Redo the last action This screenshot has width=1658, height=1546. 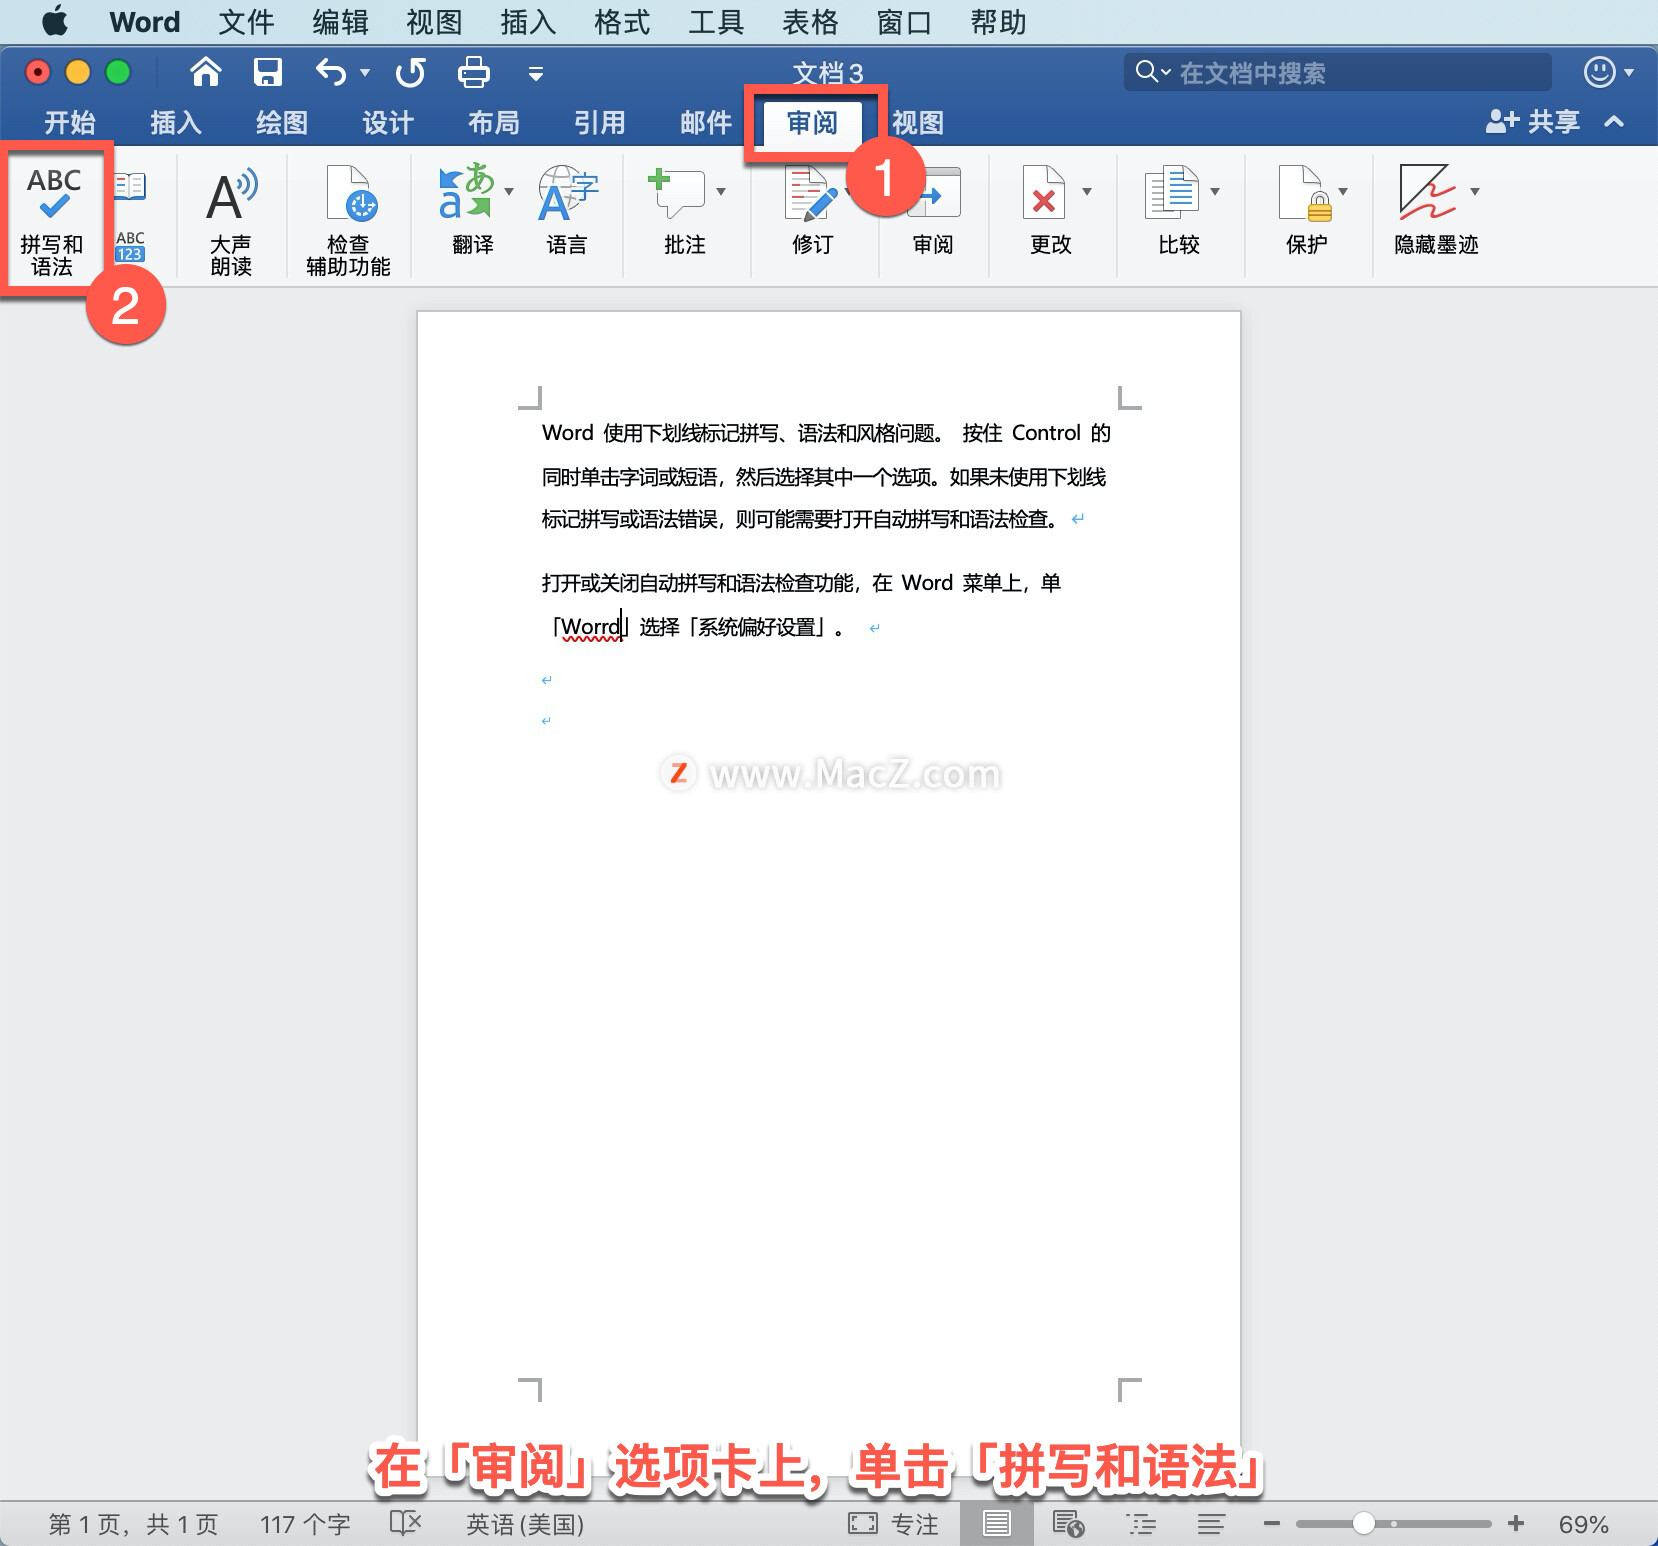pos(410,72)
